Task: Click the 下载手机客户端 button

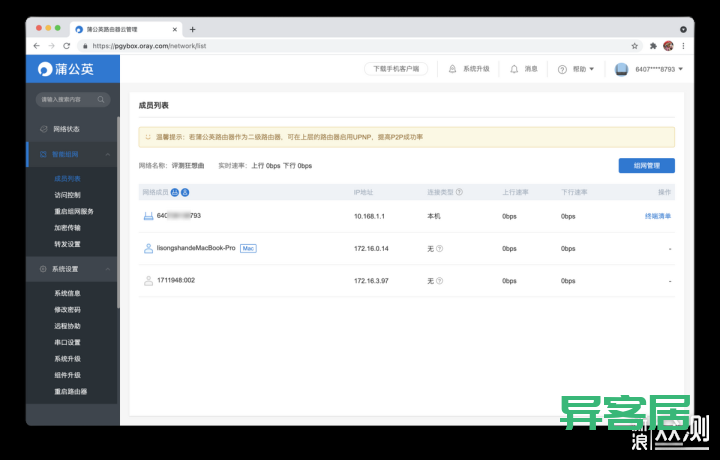Action: pyautogui.click(x=396, y=69)
